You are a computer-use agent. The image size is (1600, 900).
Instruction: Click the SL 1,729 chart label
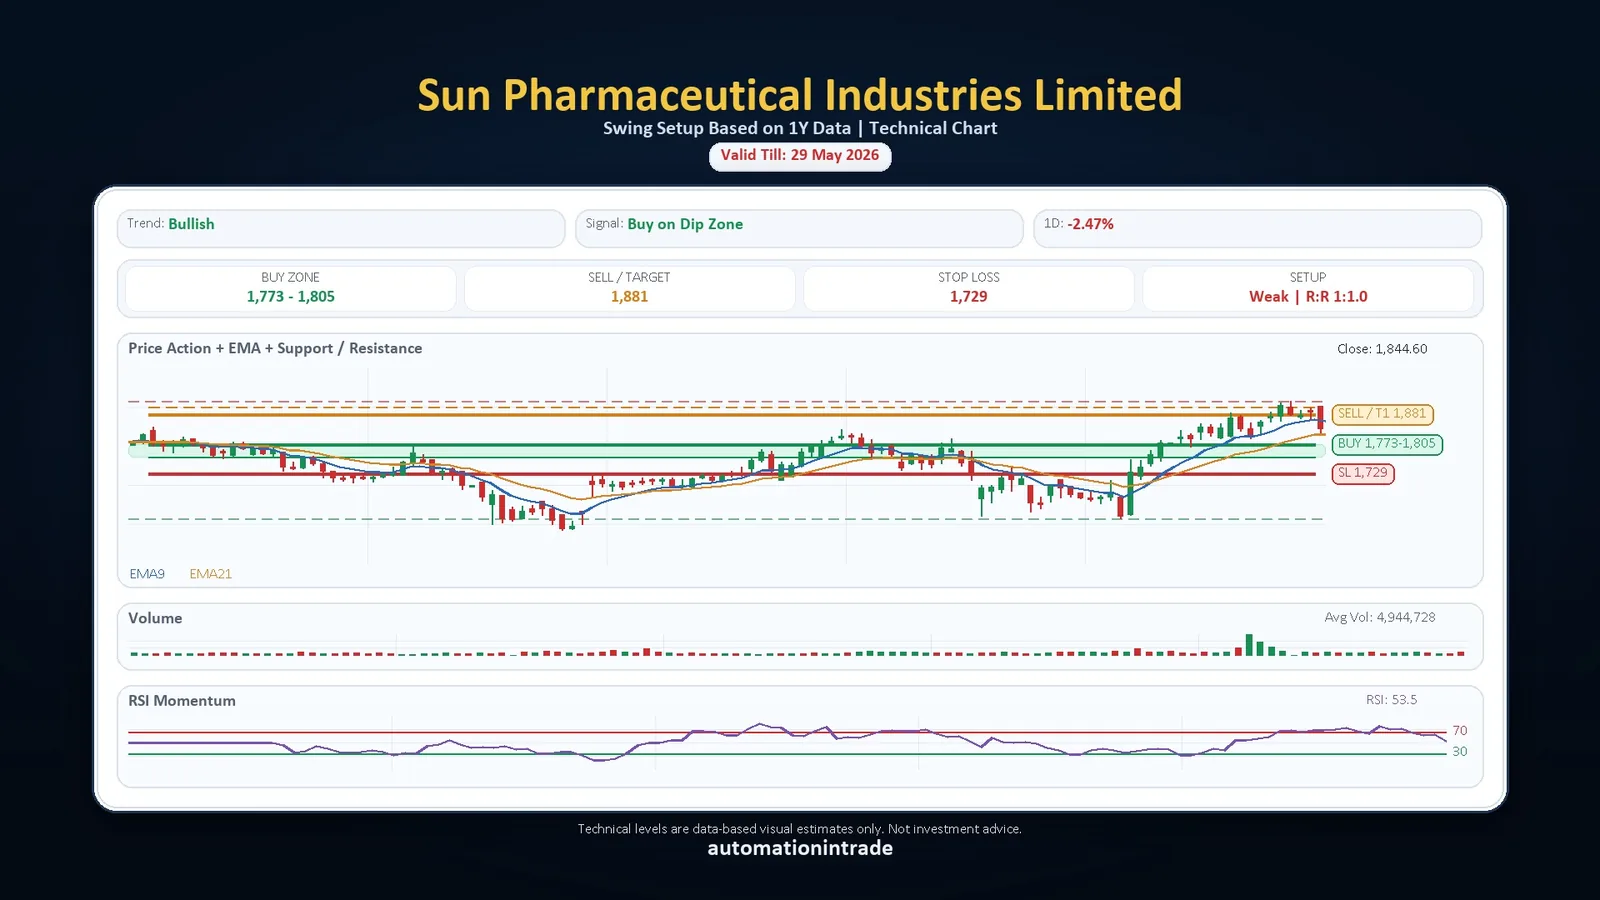(1363, 473)
